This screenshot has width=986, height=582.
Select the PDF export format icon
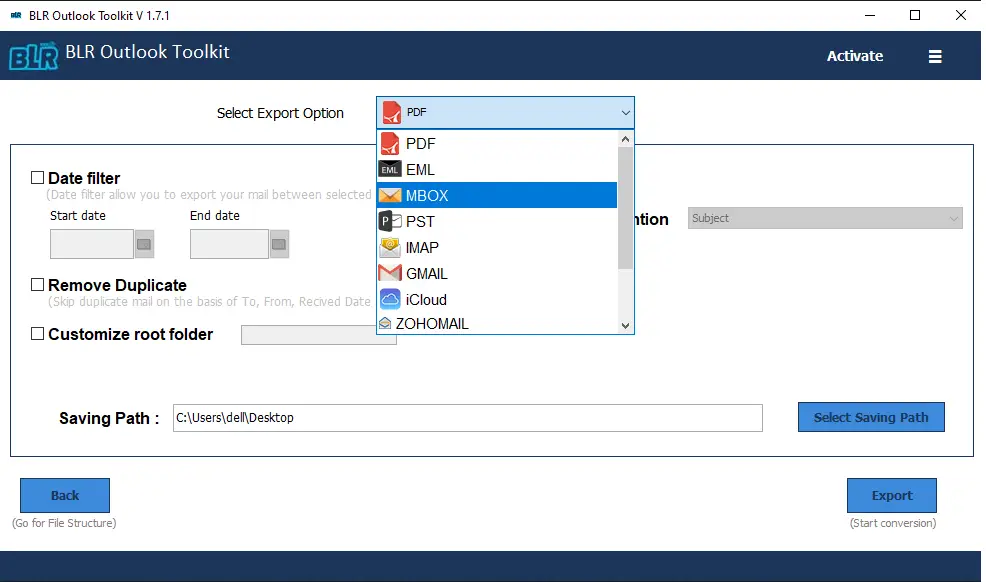pos(391,143)
